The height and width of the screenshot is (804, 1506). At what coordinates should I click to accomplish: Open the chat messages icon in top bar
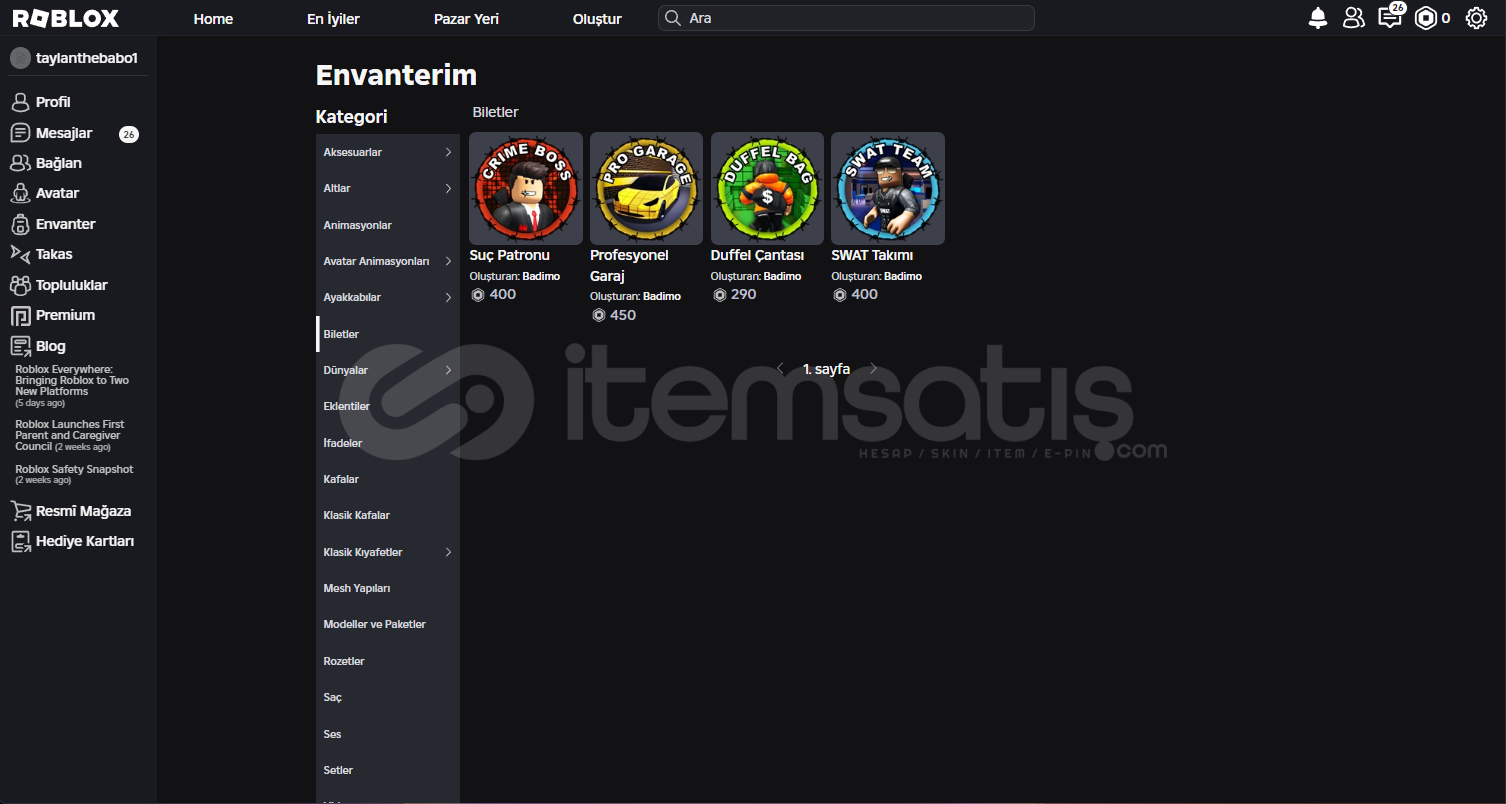coord(1389,18)
